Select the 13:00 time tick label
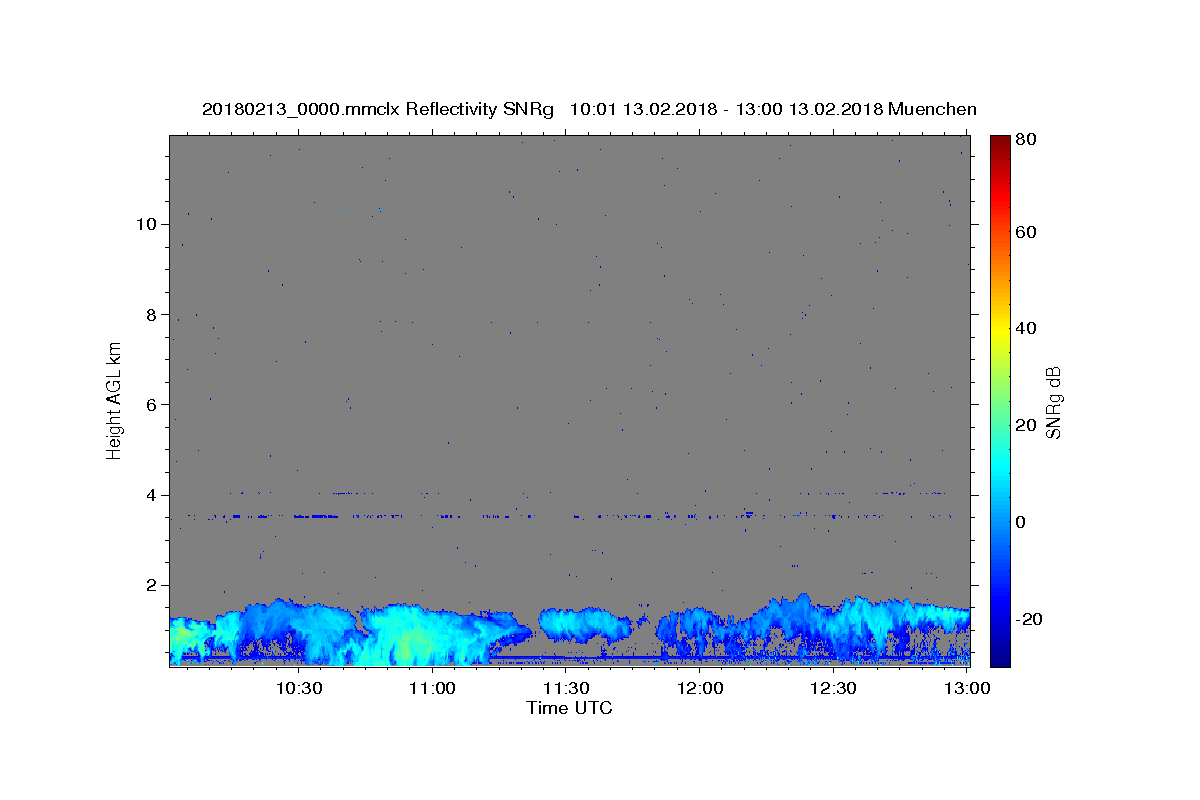 [x=968, y=689]
